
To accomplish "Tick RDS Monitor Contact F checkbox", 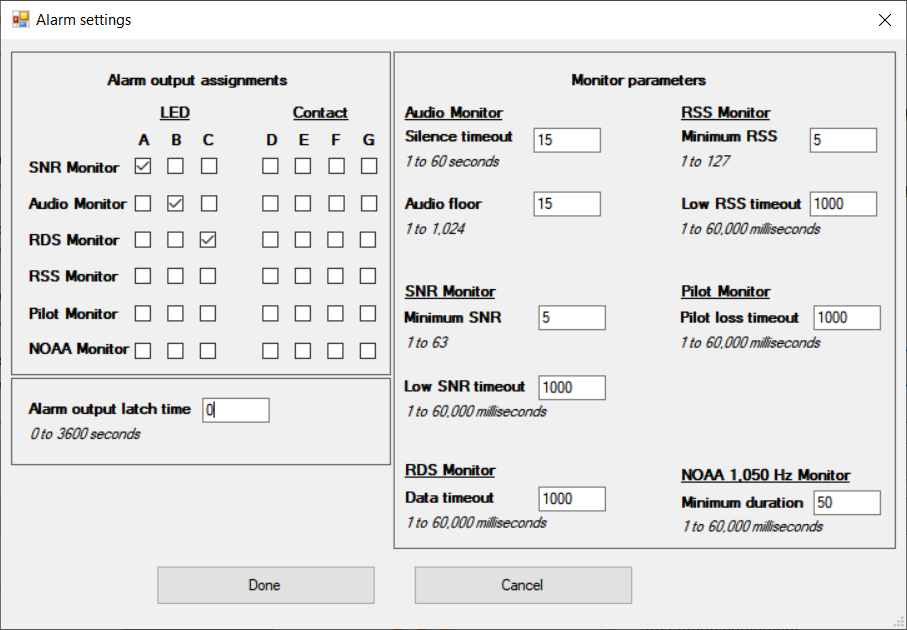I will pos(335,240).
